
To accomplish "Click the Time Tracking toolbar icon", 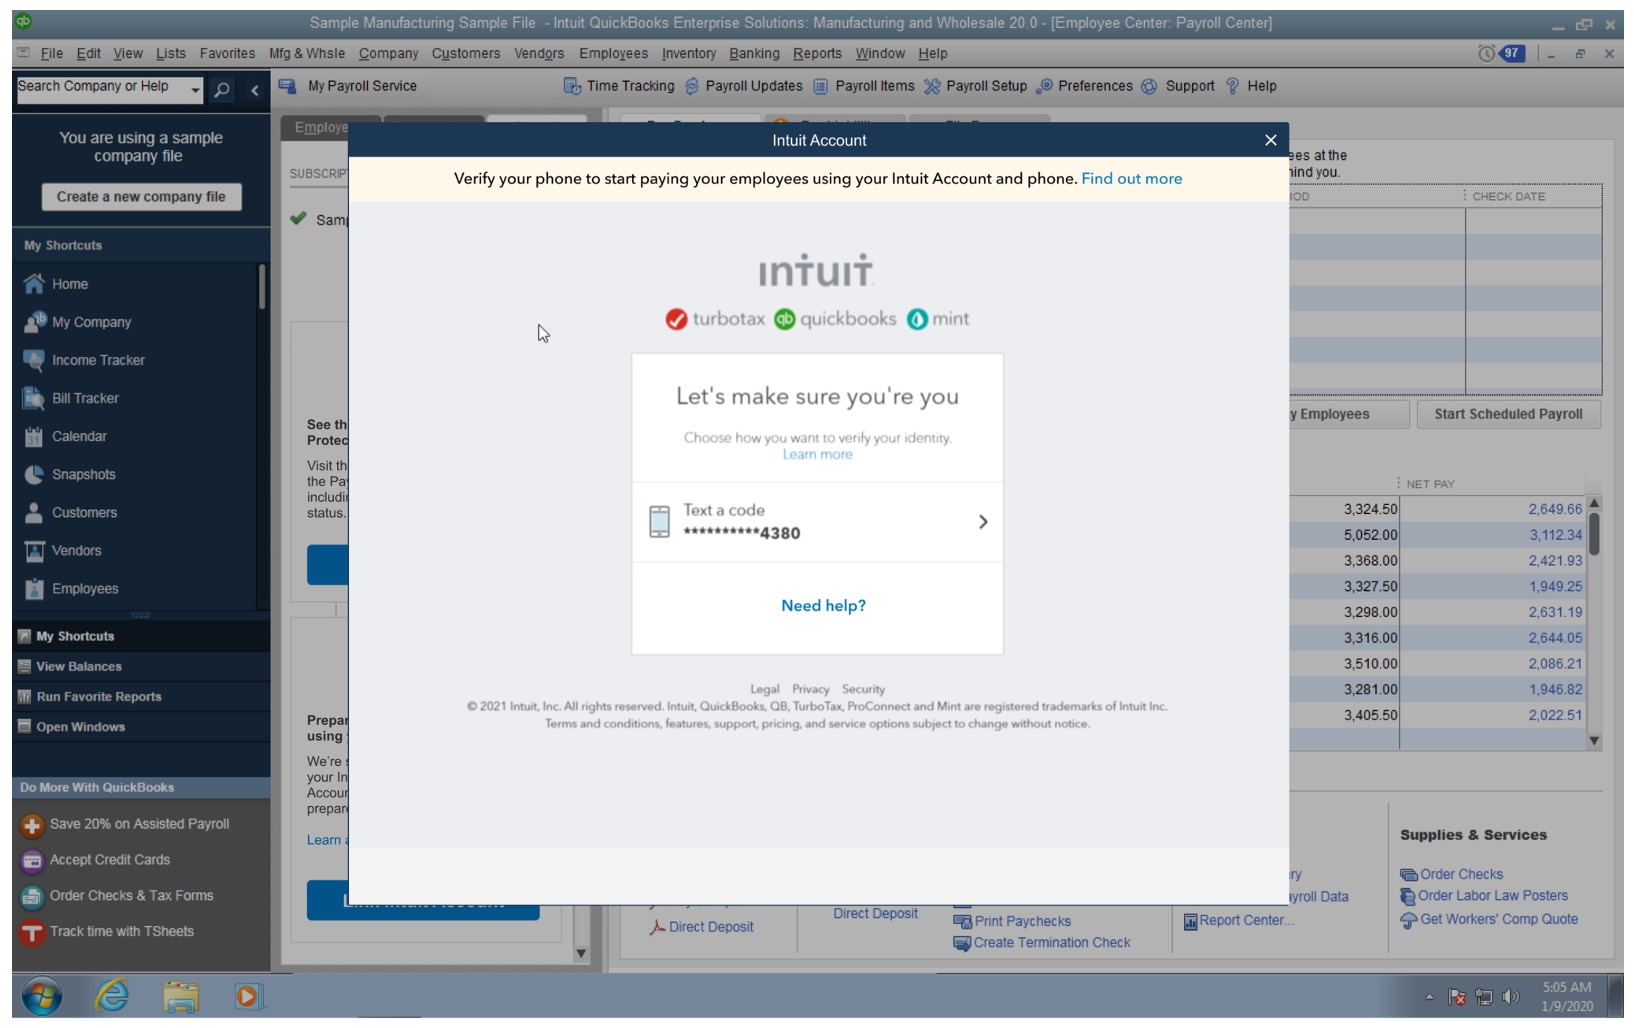I will coord(572,86).
